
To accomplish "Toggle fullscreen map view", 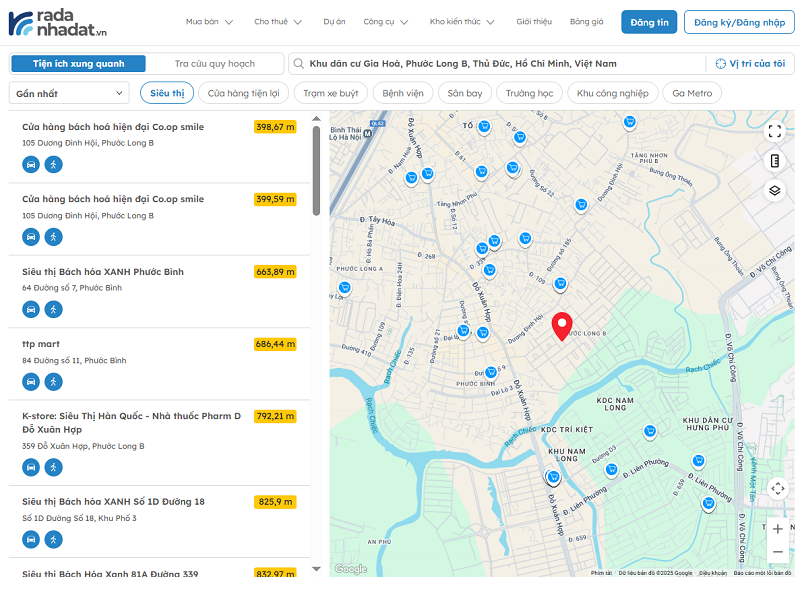I will 774,132.
